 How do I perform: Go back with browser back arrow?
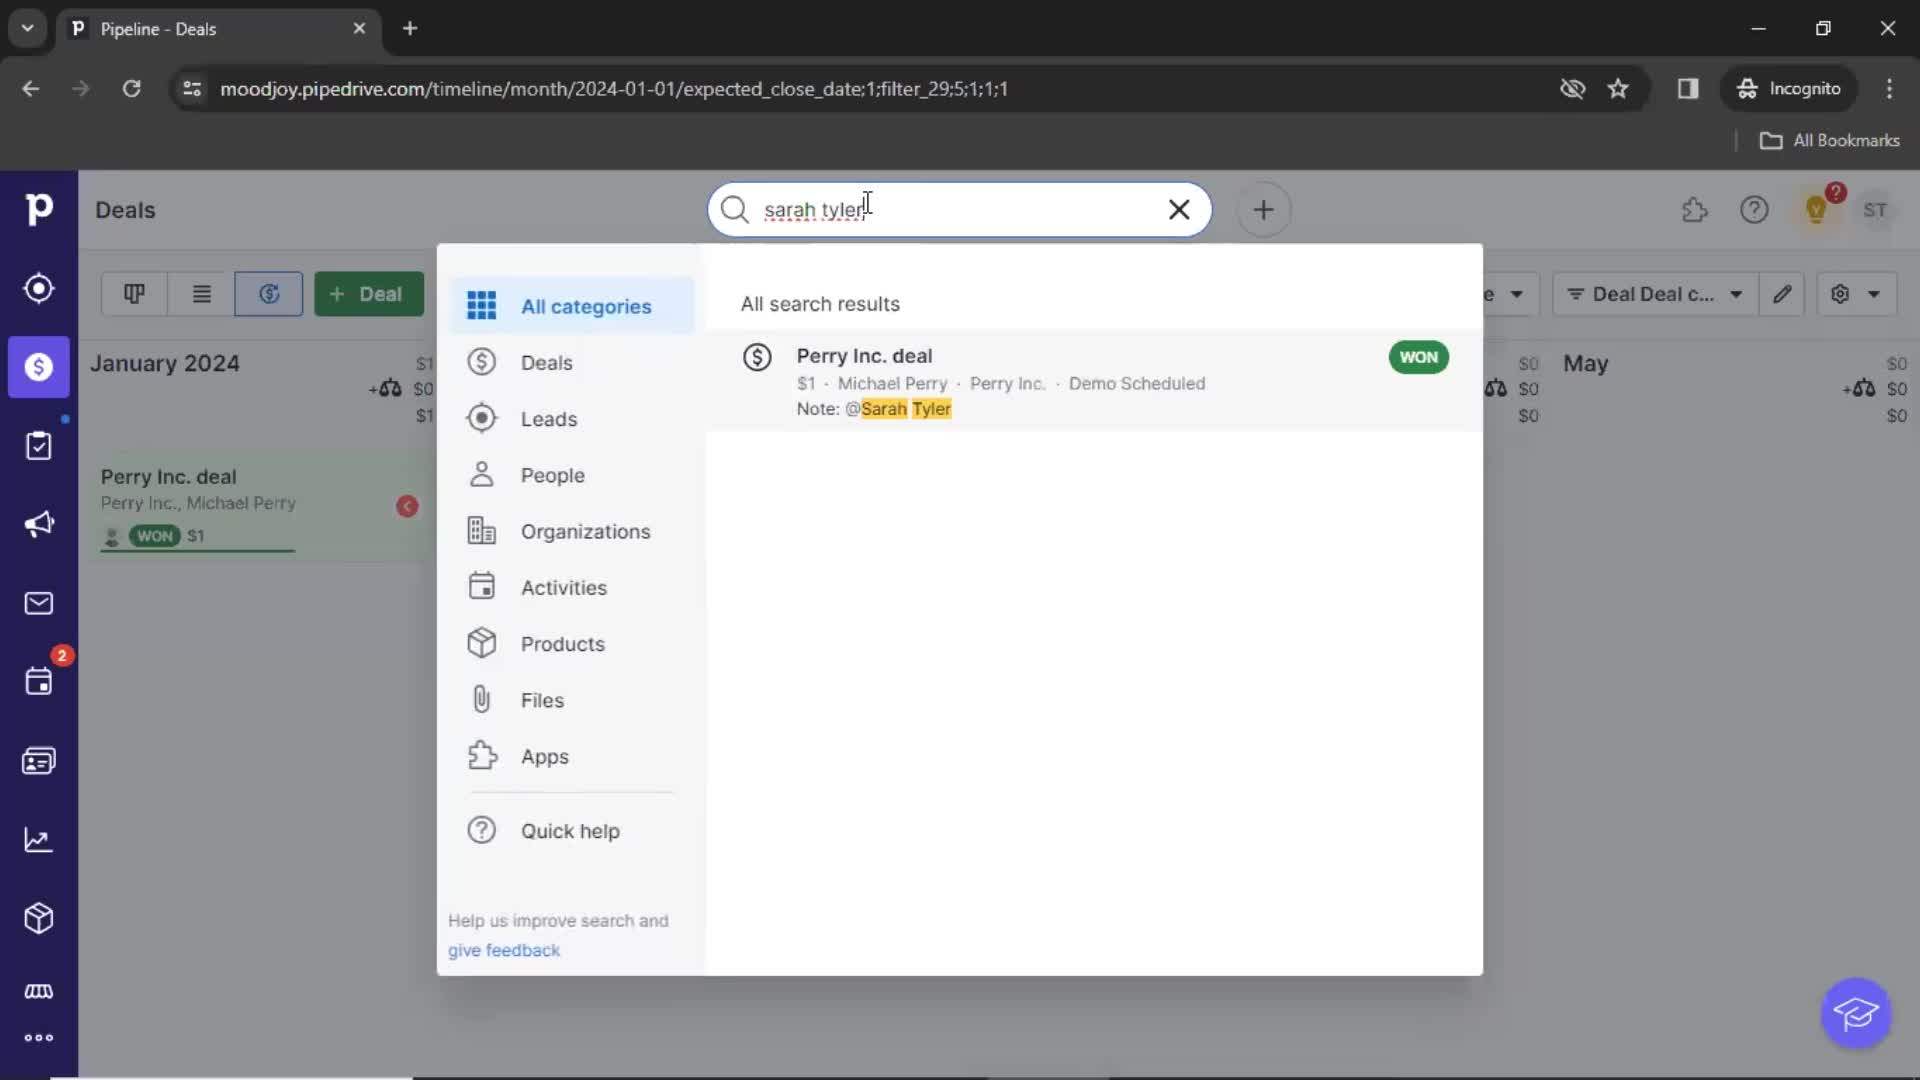pyautogui.click(x=31, y=88)
